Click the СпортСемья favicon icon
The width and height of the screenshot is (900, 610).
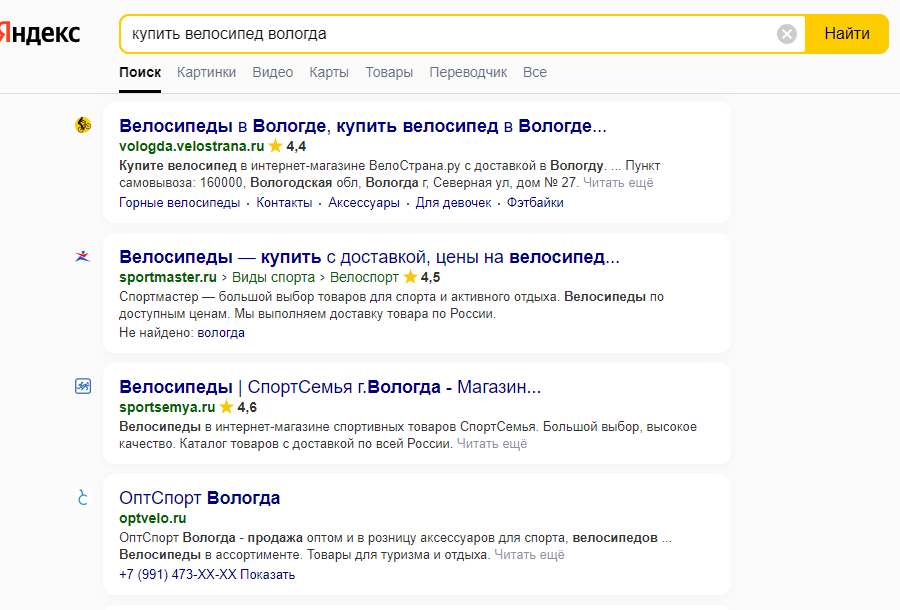(x=83, y=386)
